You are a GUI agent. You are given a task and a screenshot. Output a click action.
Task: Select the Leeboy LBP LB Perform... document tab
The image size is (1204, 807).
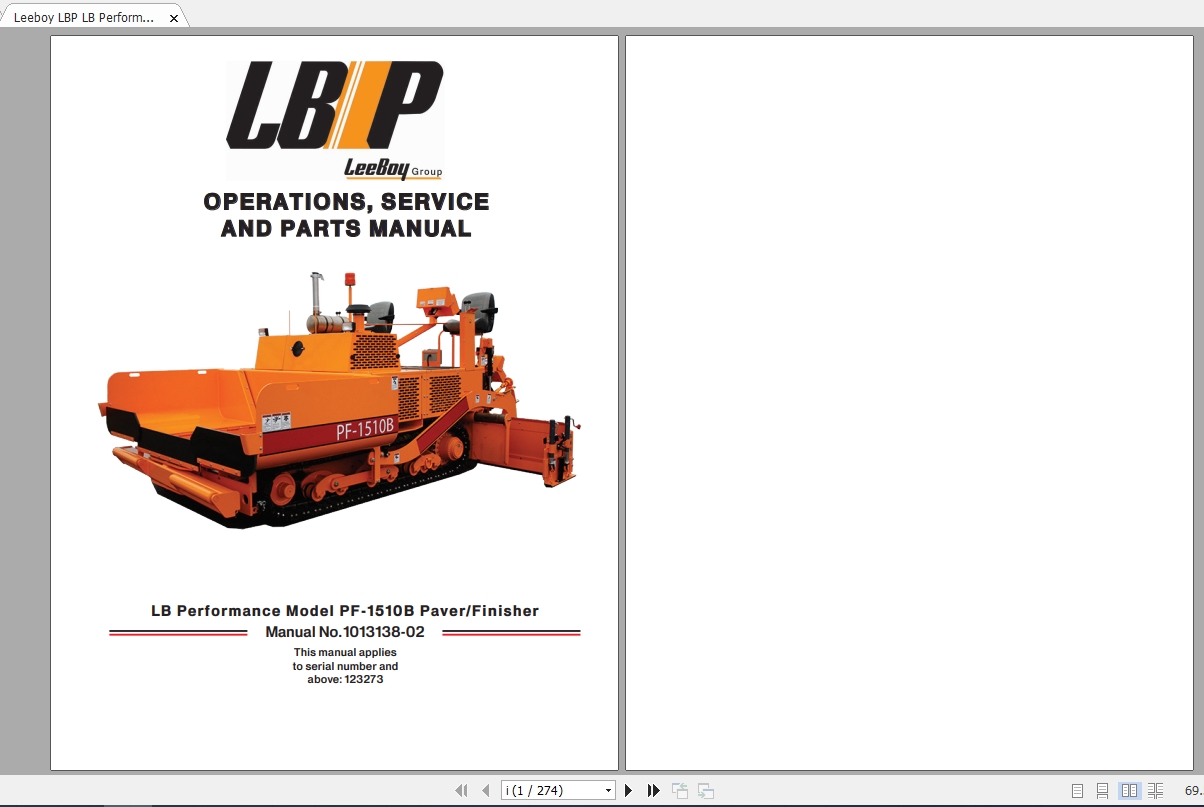85,17
